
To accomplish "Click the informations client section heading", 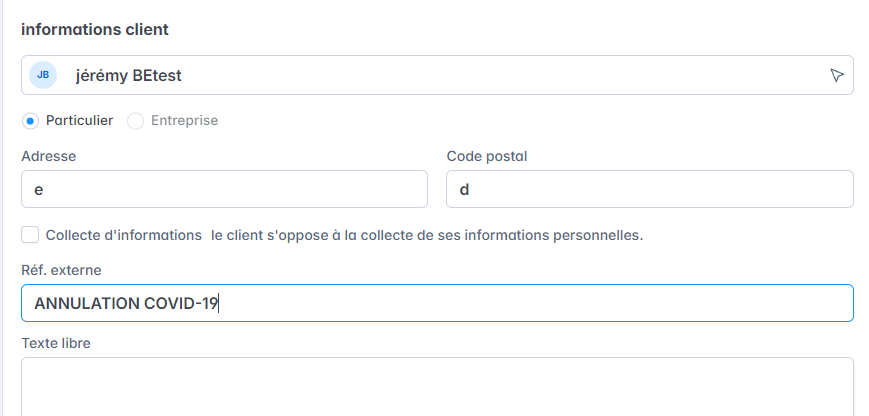I will 95,29.
